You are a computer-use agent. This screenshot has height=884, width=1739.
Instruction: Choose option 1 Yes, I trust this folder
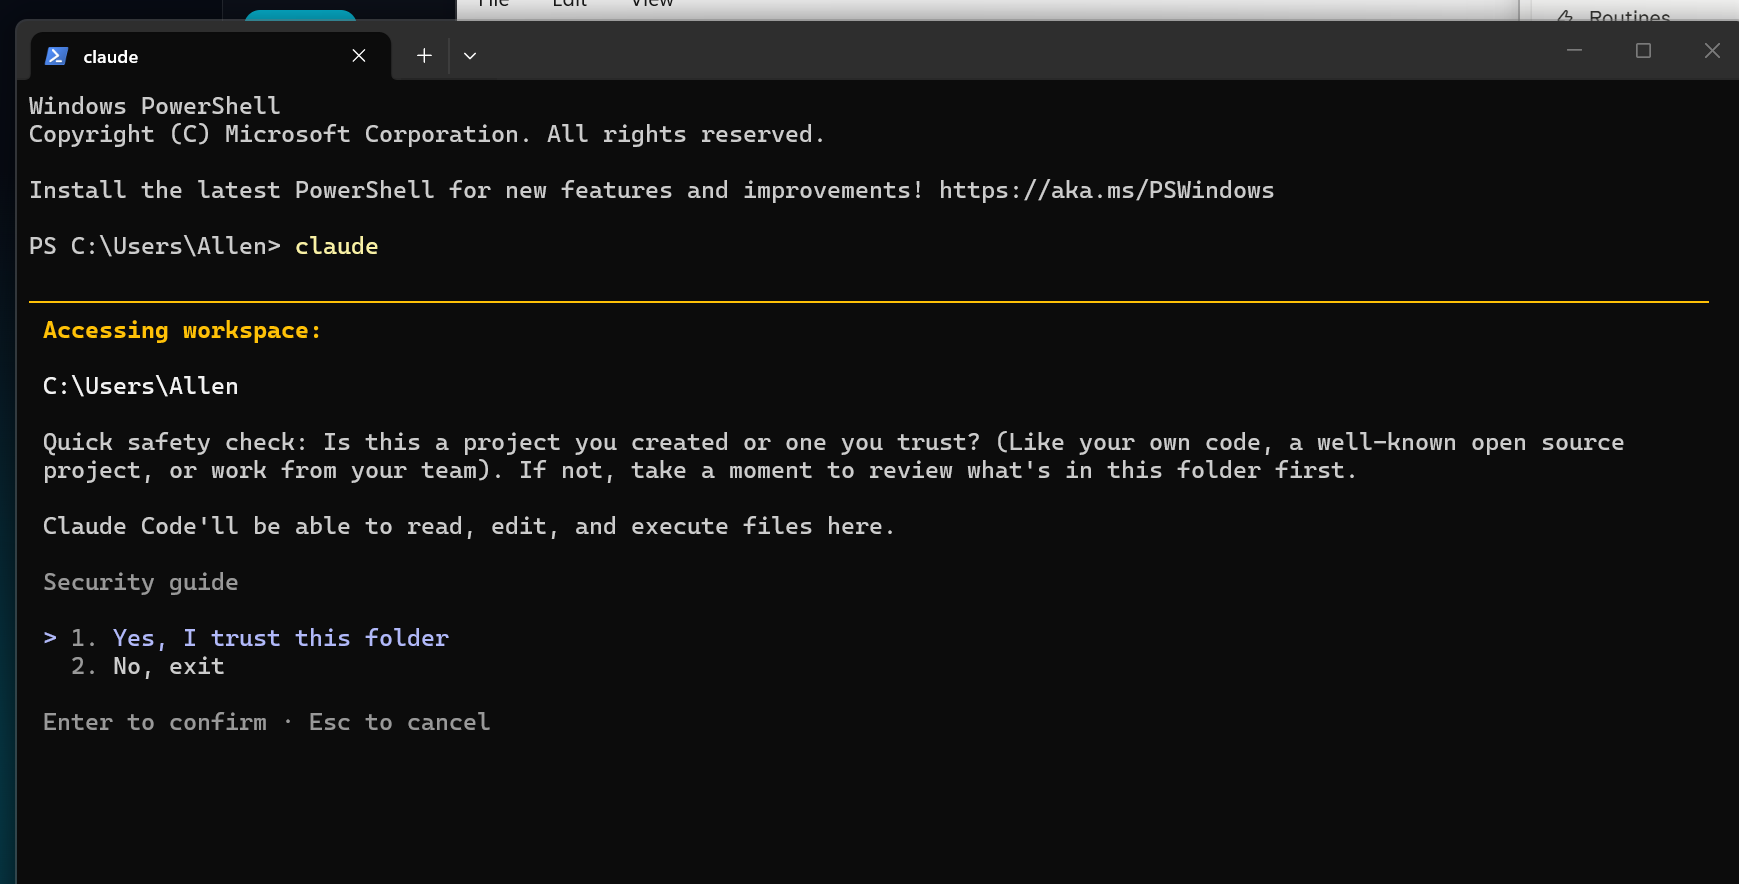coord(260,638)
